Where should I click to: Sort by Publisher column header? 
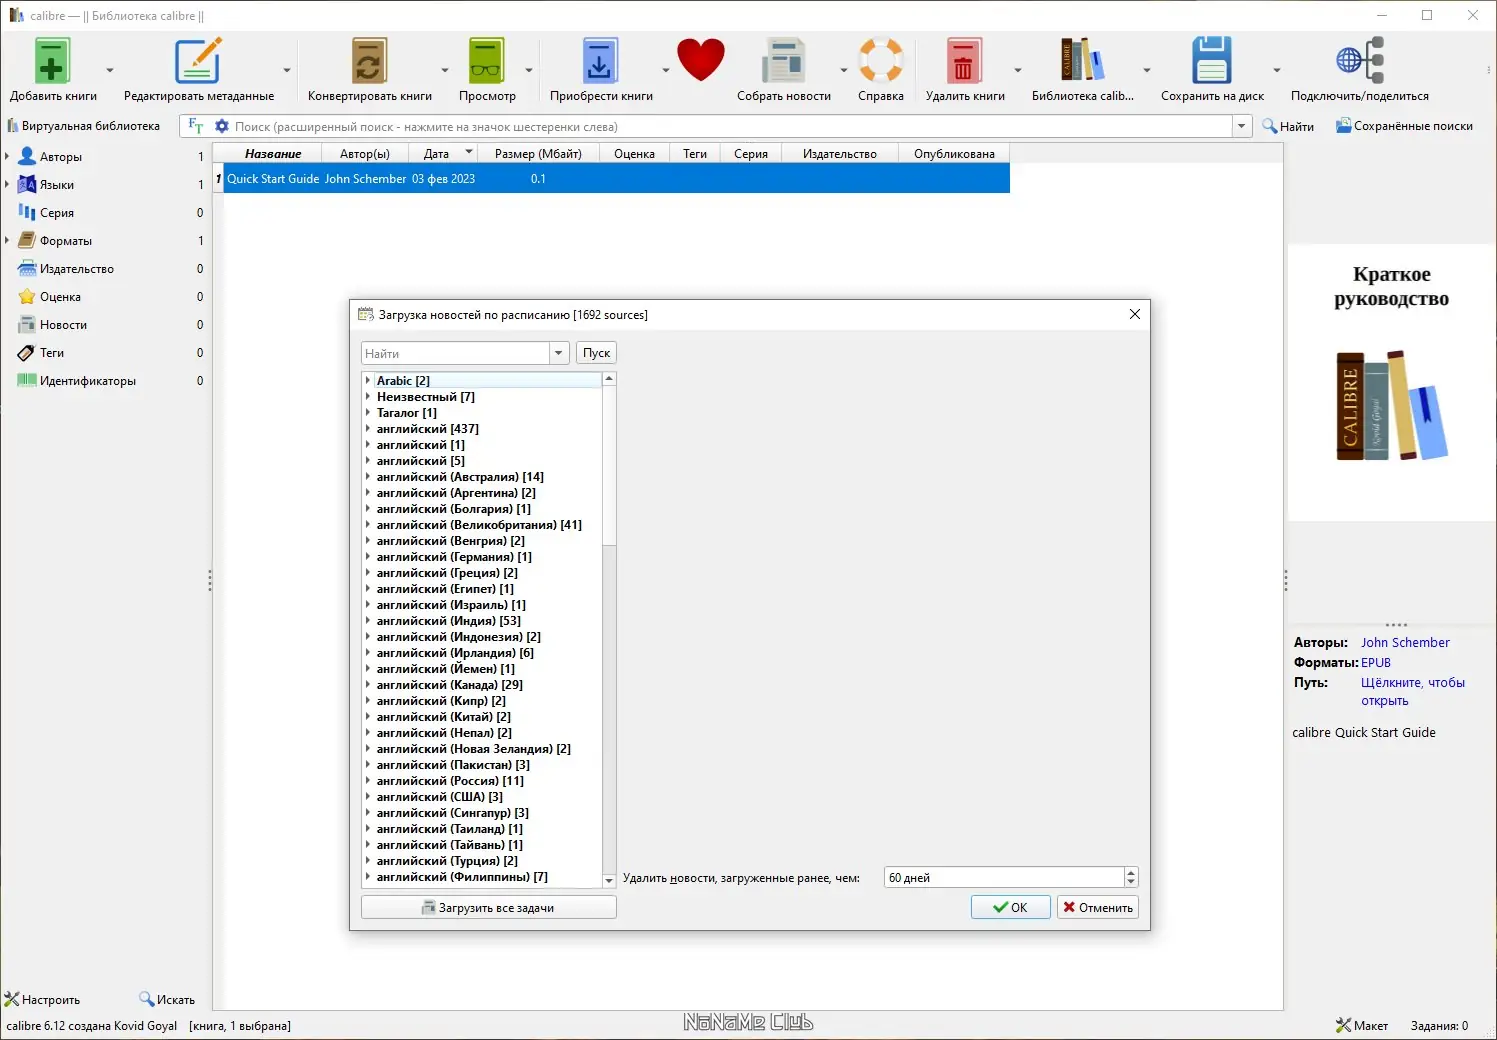tap(839, 153)
